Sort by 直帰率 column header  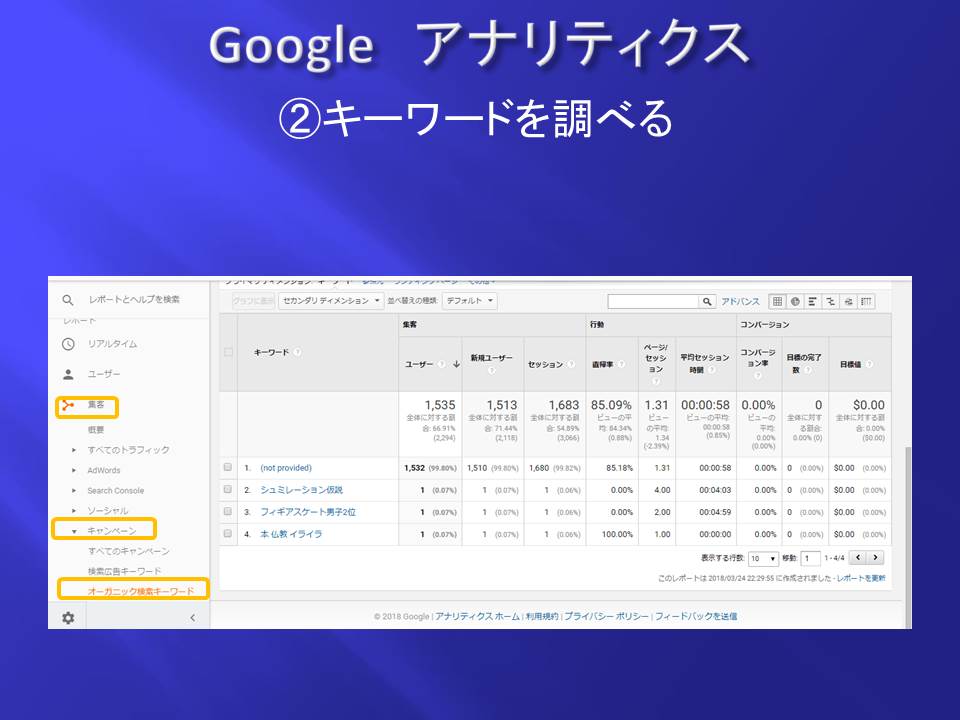[602, 364]
